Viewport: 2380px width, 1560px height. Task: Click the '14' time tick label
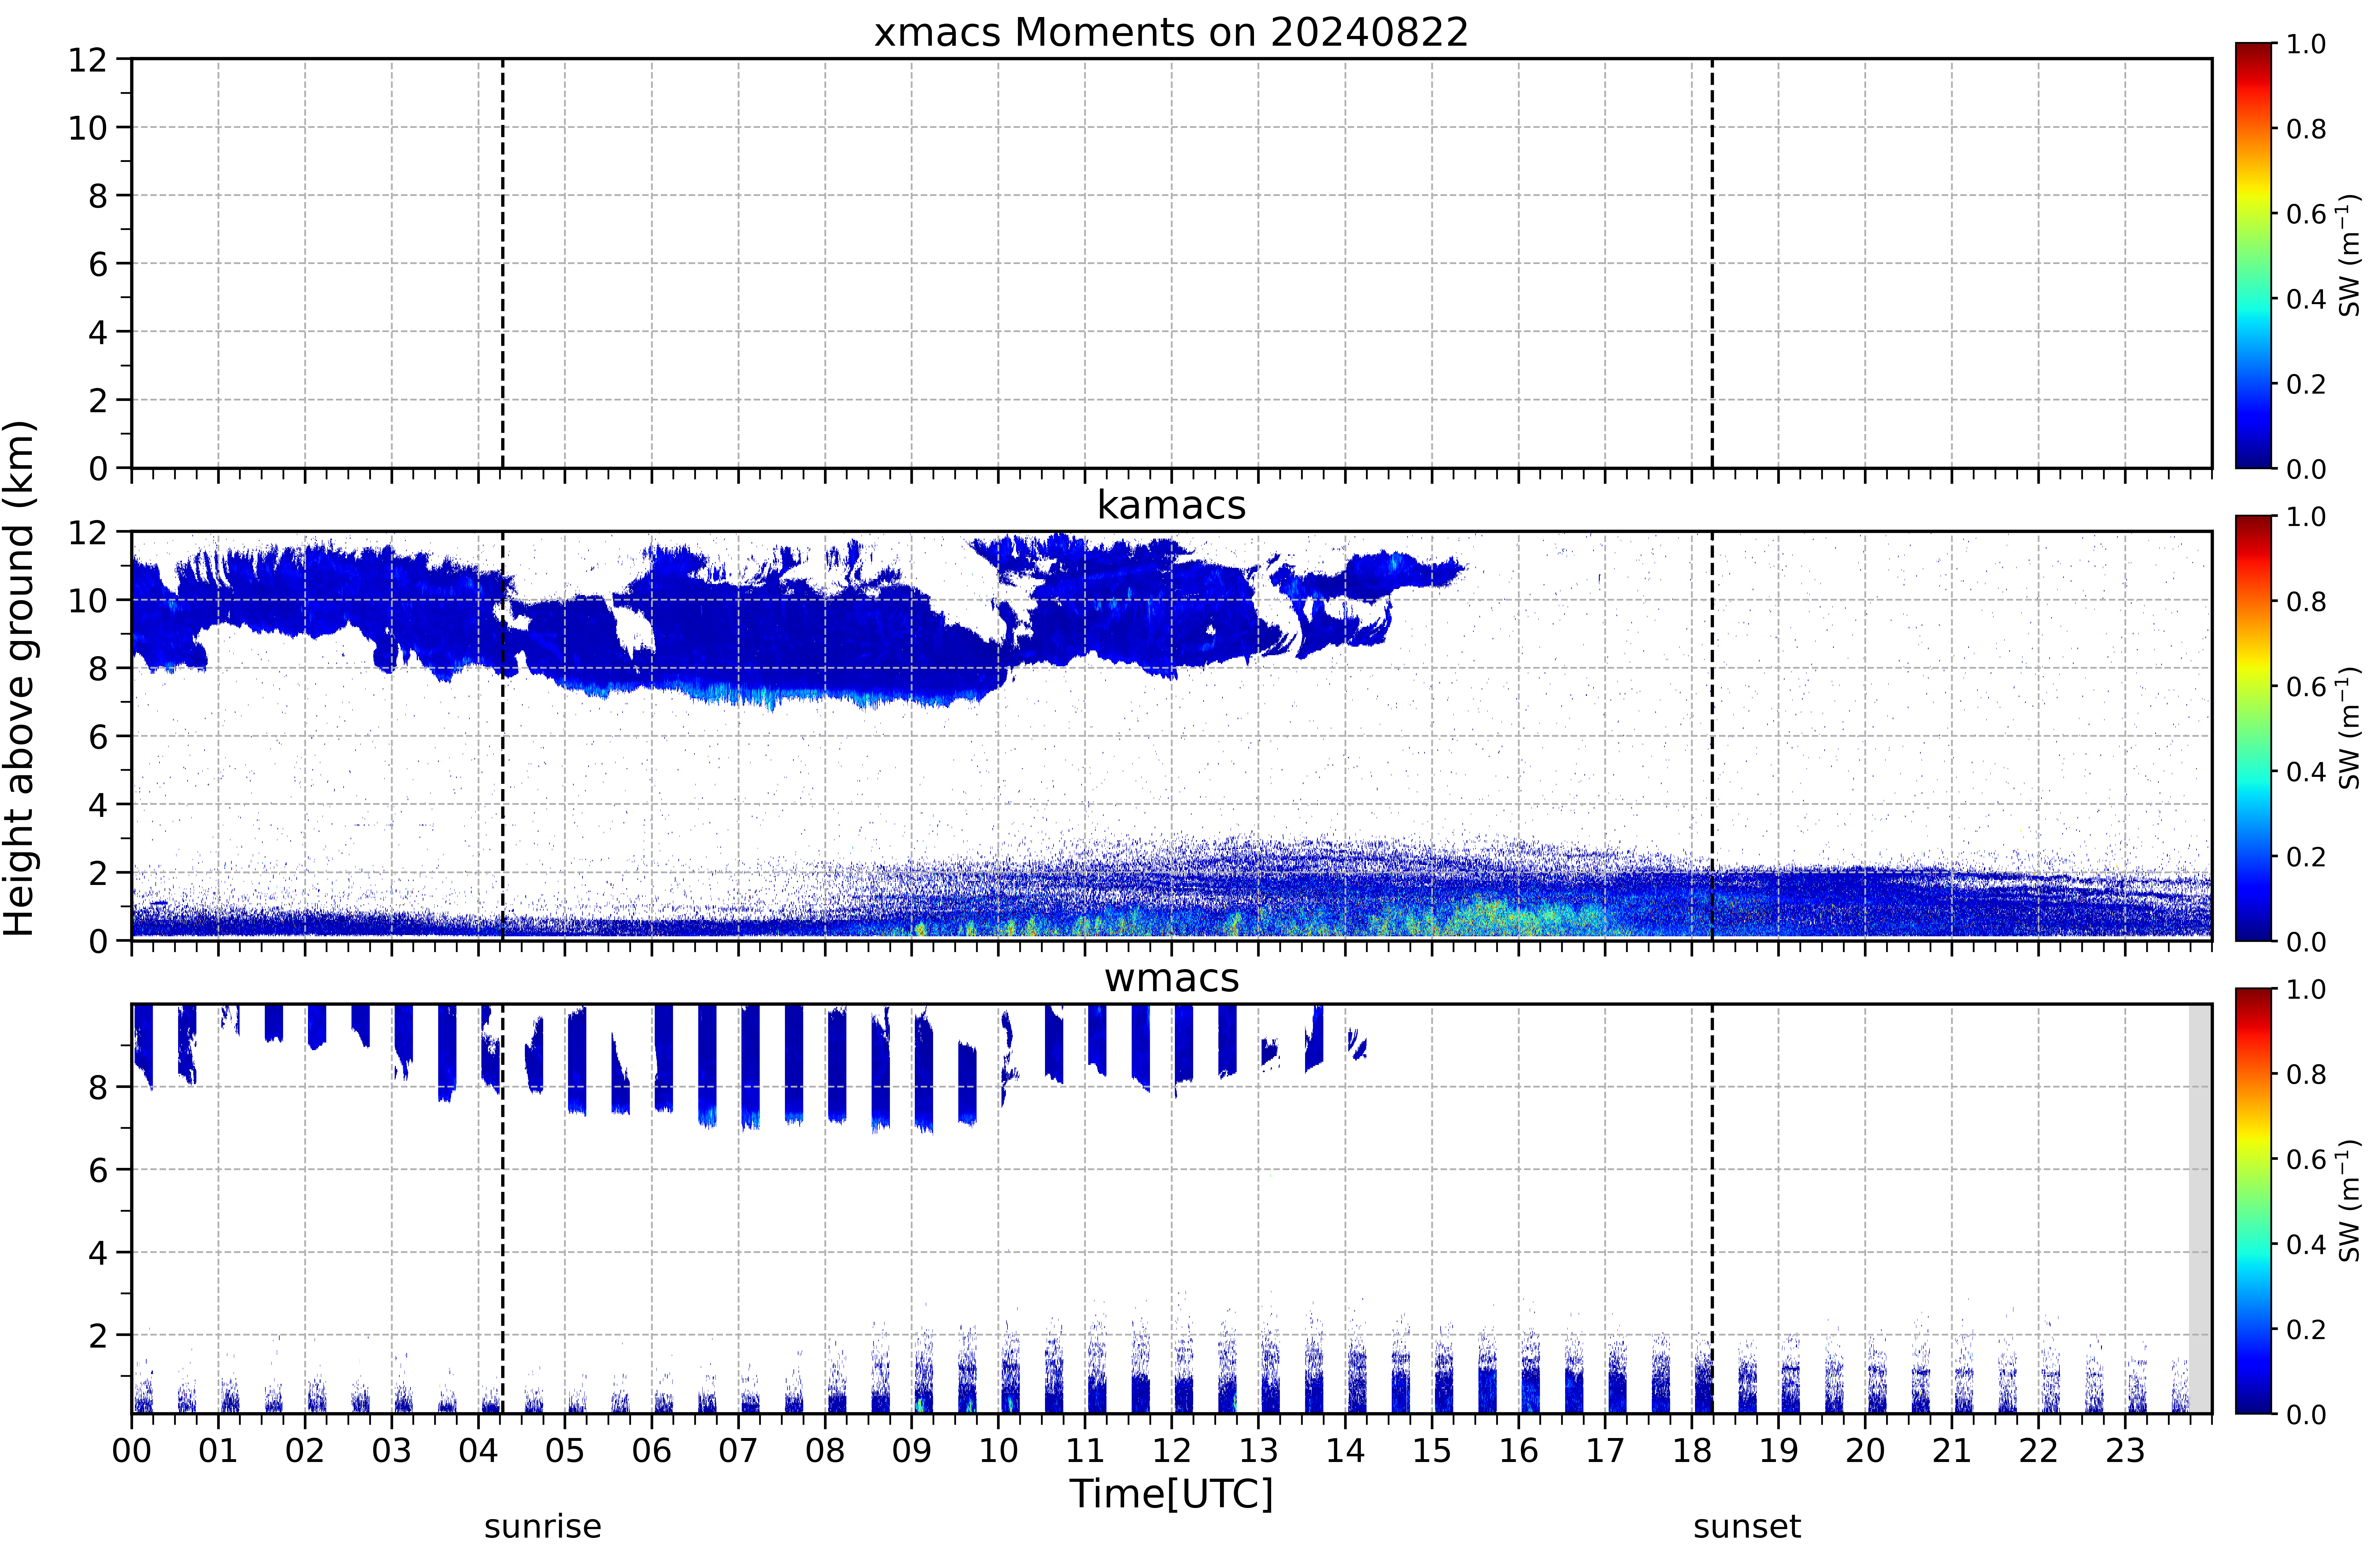(1345, 1451)
